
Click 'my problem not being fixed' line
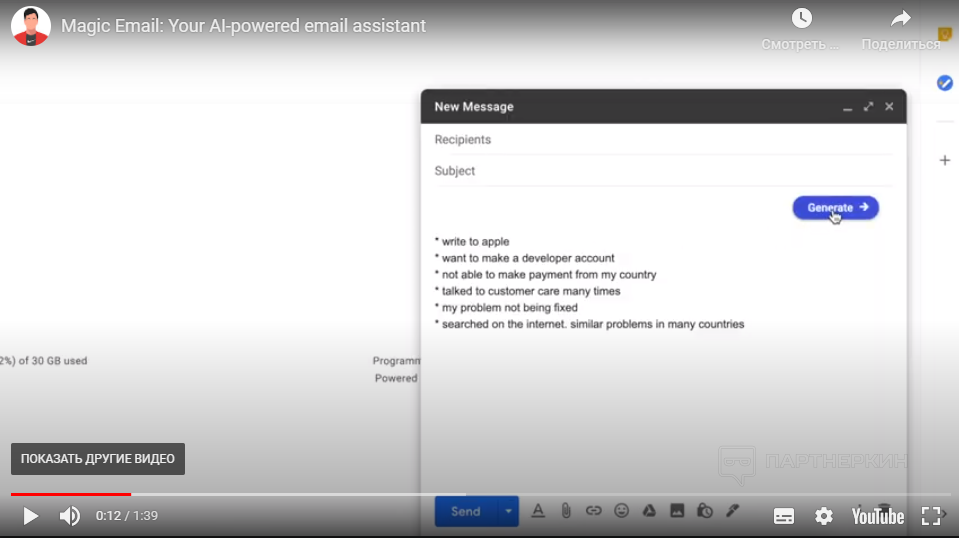(506, 308)
